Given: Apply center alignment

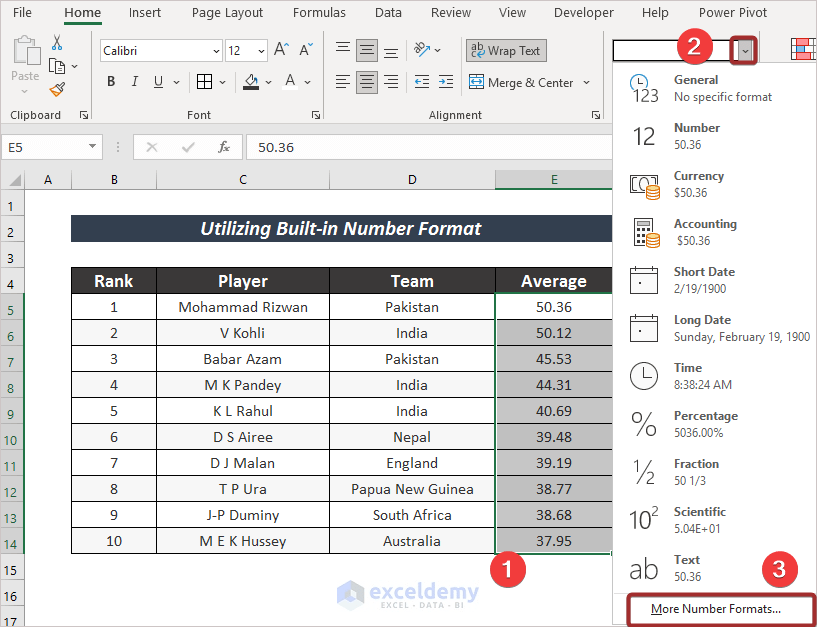Looking at the screenshot, I should pos(366,81).
